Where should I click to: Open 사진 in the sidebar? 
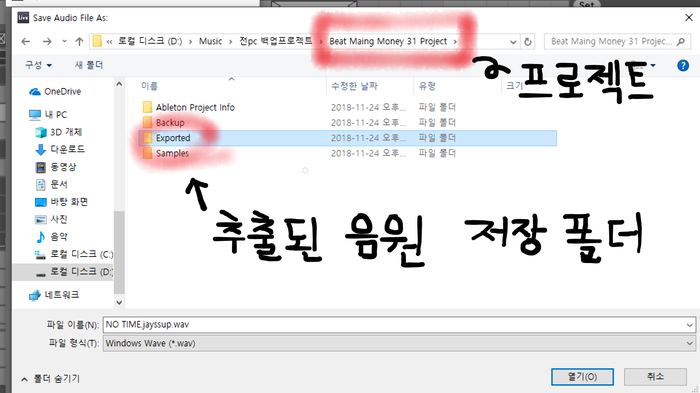(x=51, y=219)
